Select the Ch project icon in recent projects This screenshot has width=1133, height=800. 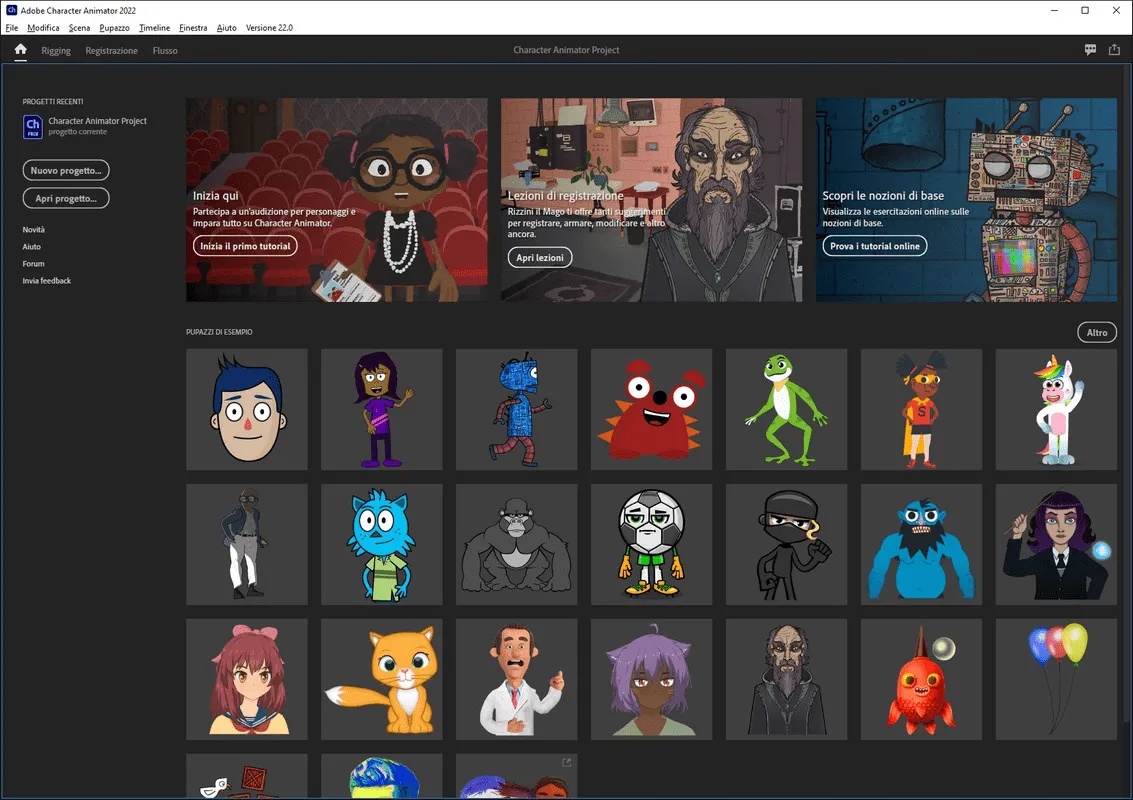point(33,126)
